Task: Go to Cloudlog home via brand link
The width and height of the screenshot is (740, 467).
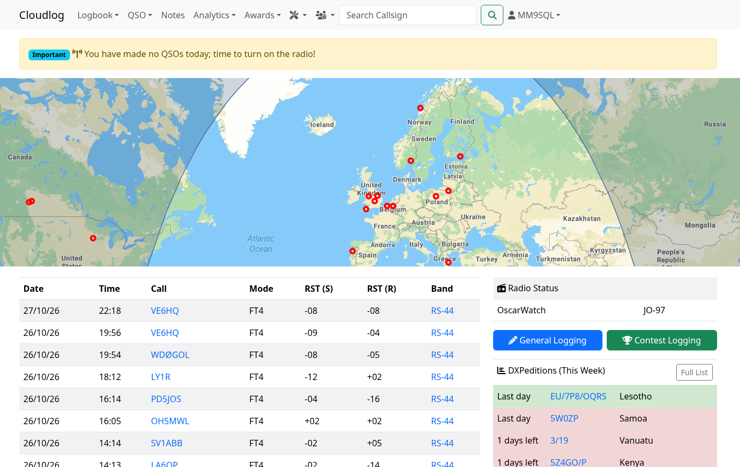Action: 42,15
